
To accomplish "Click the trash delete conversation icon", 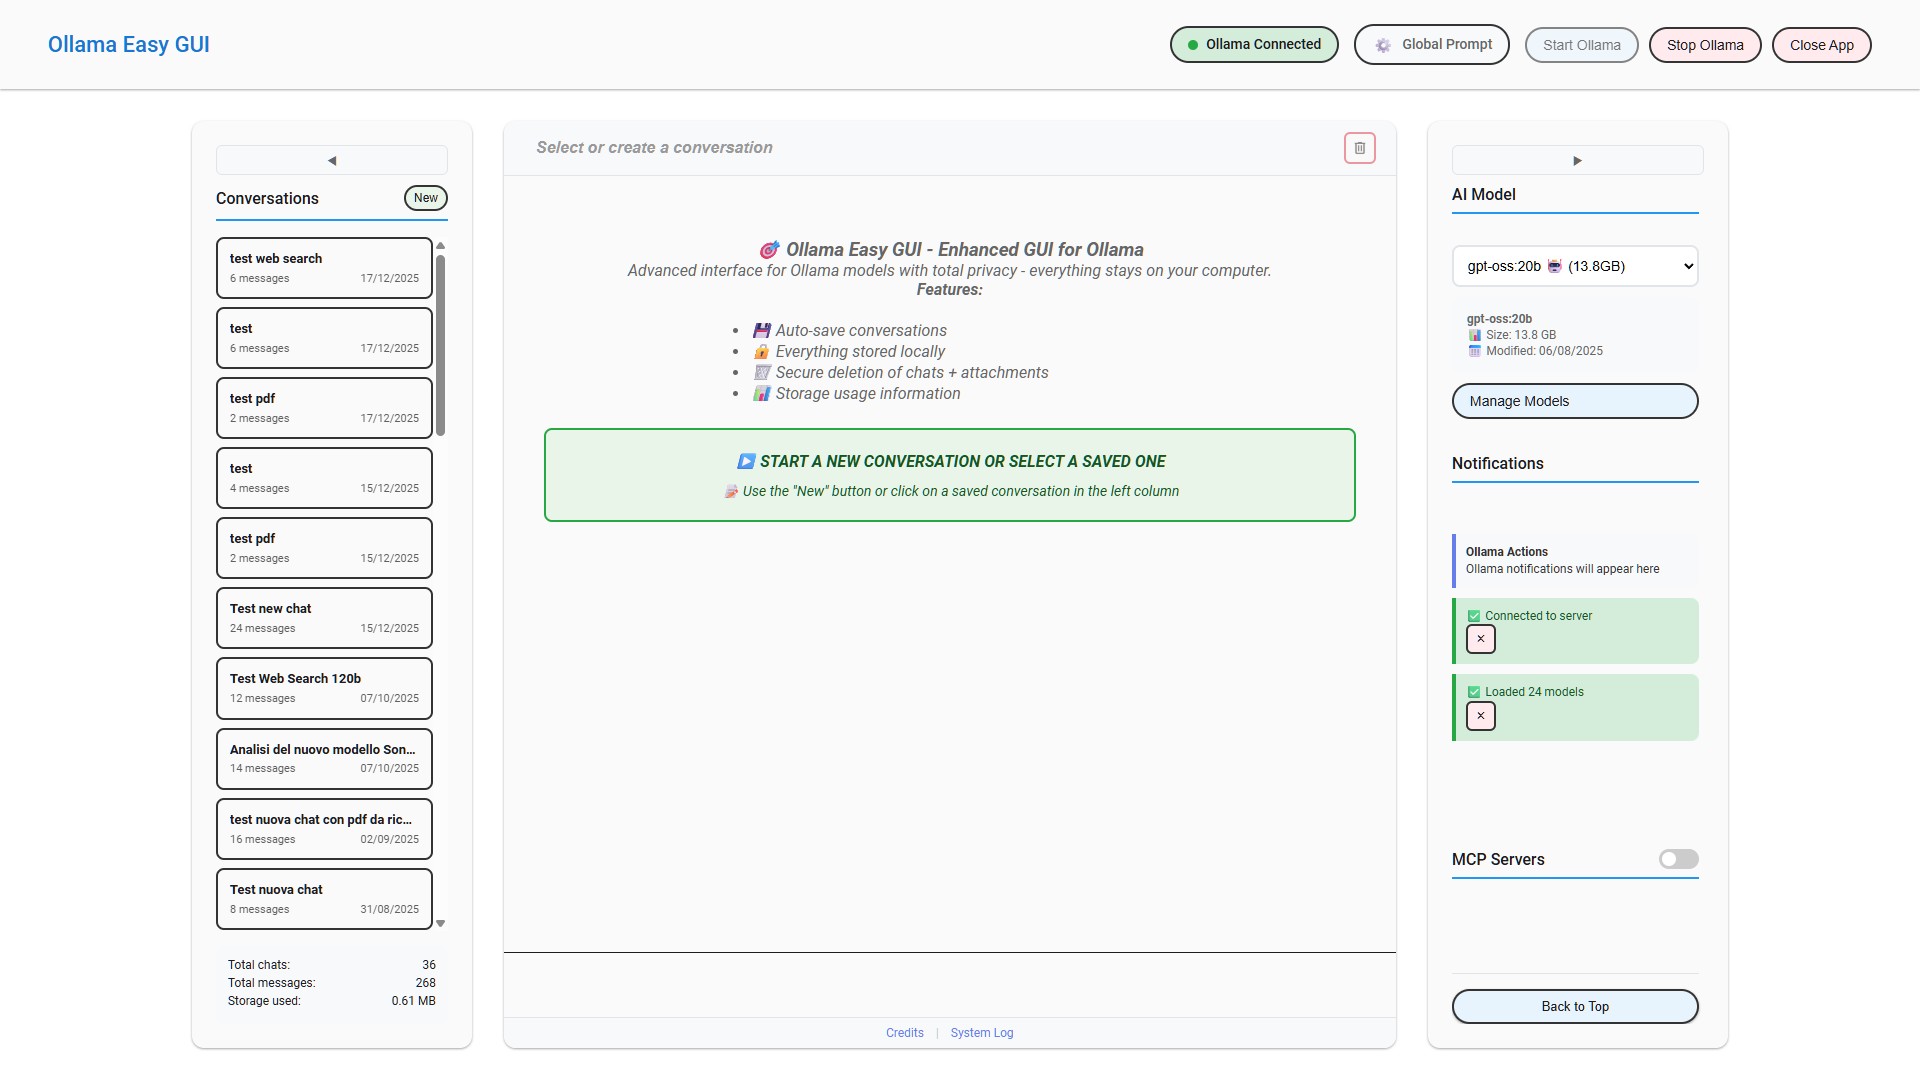I will tap(1359, 148).
